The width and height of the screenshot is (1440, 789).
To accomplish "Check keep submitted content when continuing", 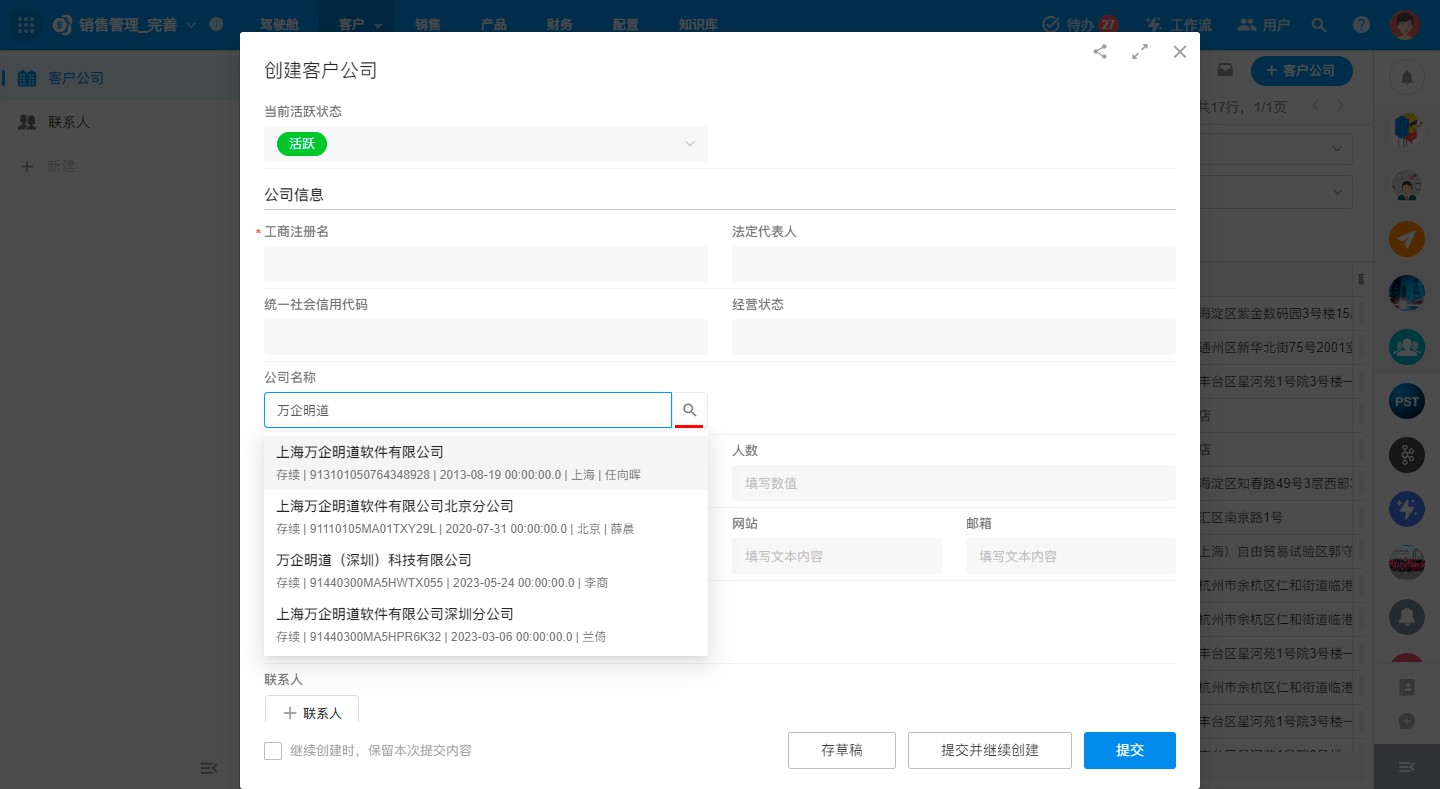I will (x=273, y=750).
